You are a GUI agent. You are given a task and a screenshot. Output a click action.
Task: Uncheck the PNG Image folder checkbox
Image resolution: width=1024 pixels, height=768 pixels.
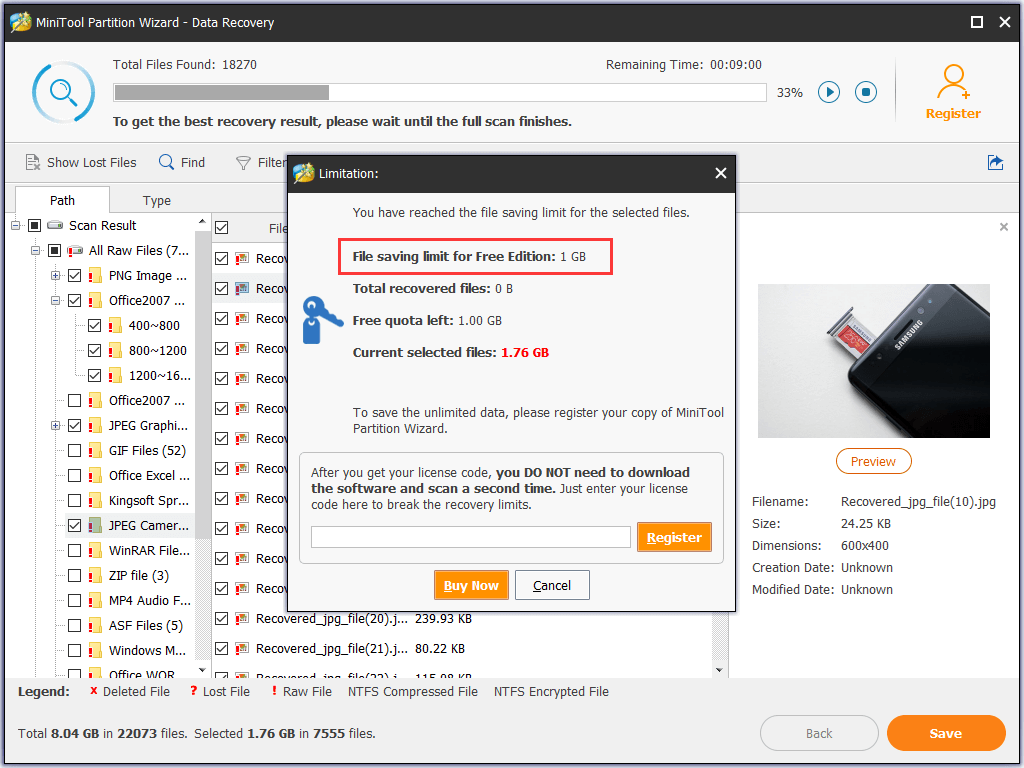(x=75, y=275)
